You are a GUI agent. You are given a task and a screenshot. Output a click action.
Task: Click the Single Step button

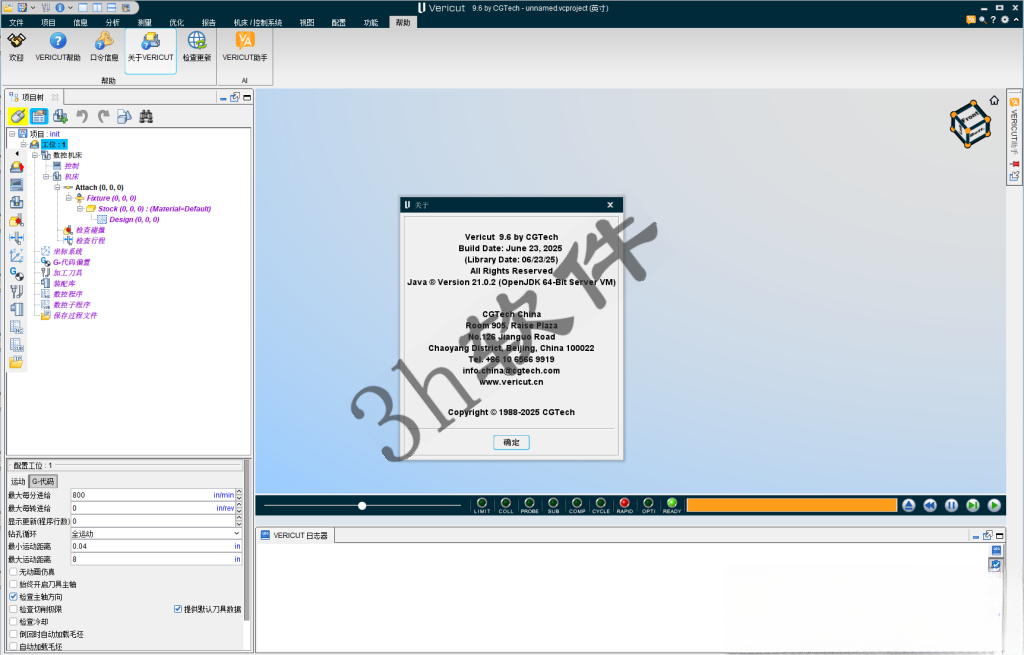click(x=972, y=505)
